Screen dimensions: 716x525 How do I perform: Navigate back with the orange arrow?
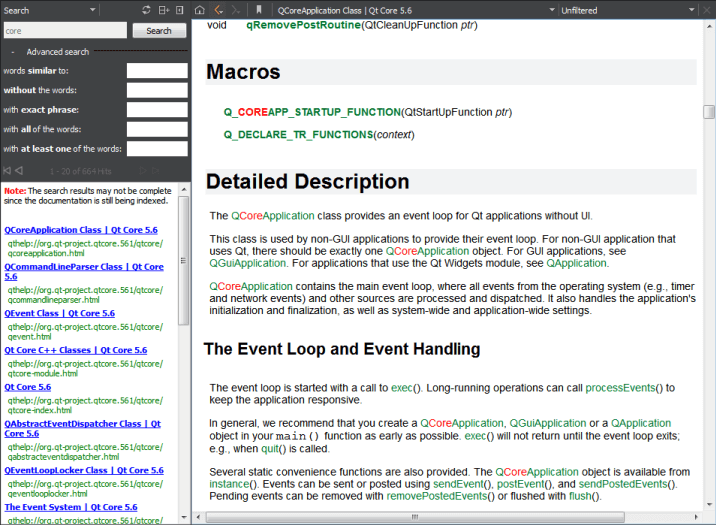(219, 10)
